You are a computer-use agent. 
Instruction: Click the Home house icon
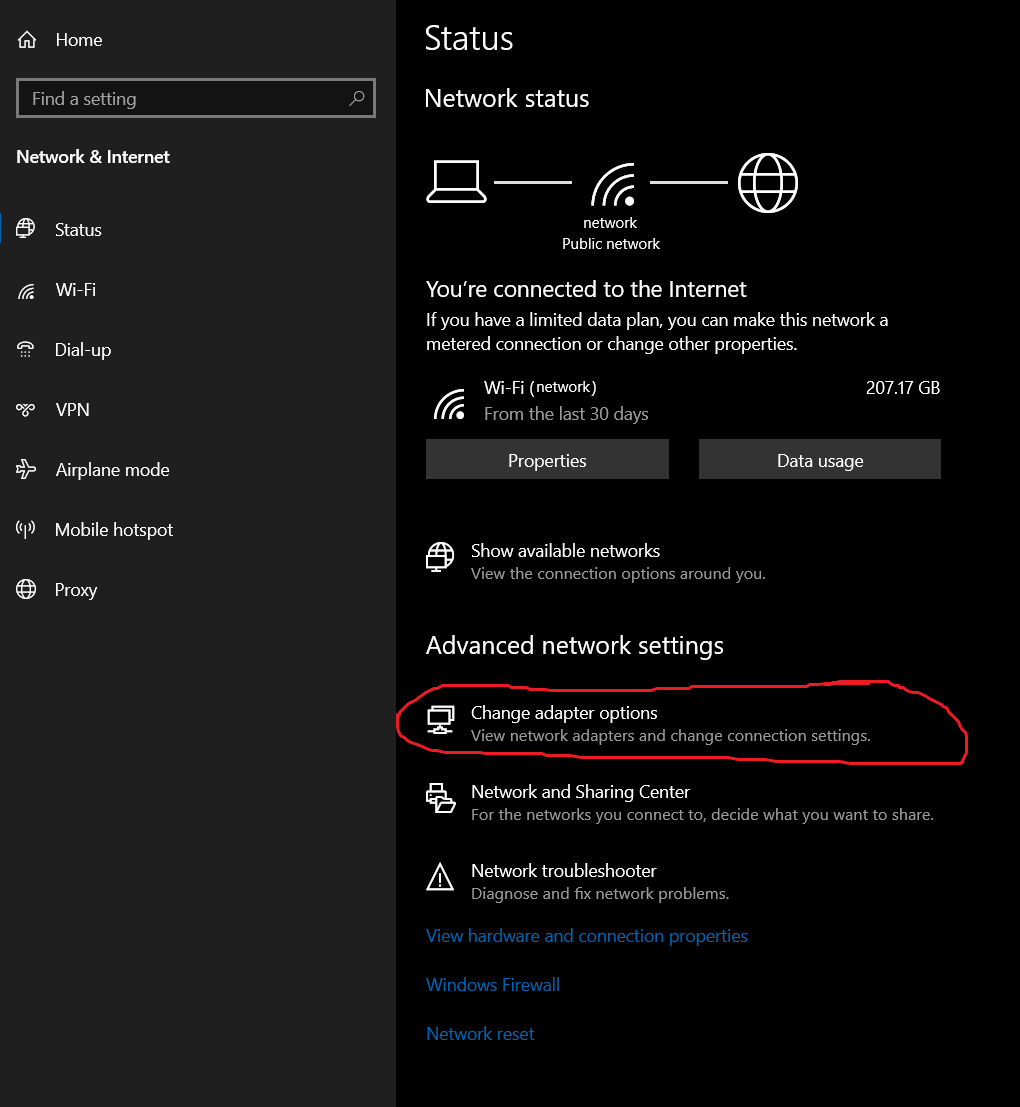[27, 40]
